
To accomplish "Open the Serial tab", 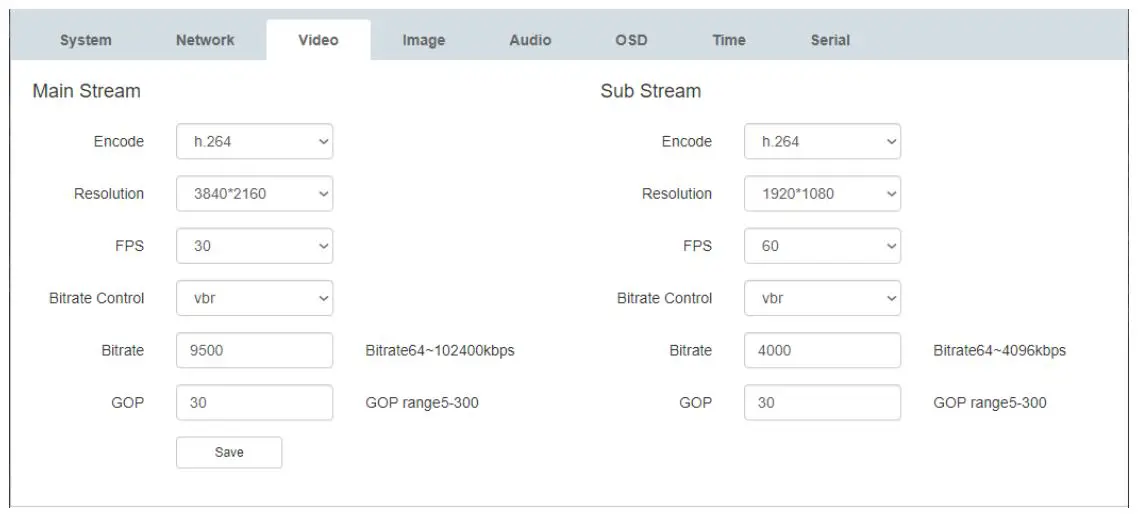I will pyautogui.click(x=830, y=40).
